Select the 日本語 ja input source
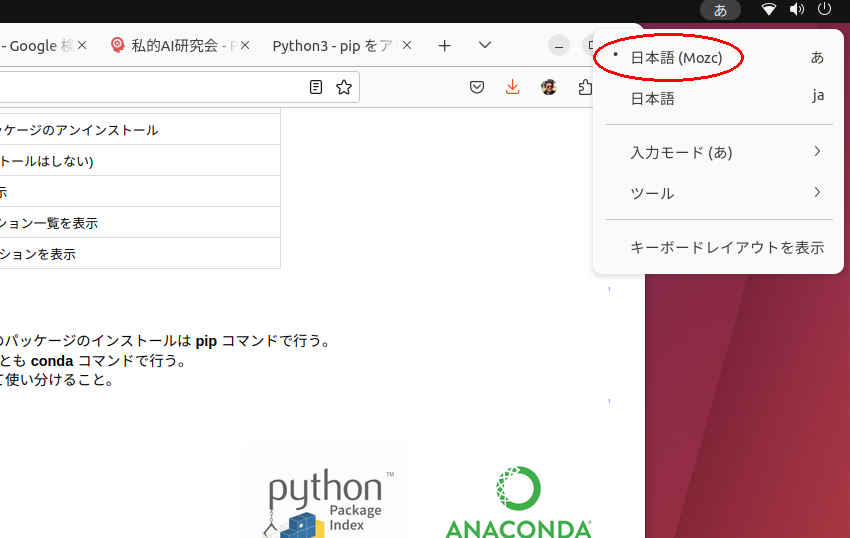850x538 pixels. click(x=652, y=98)
